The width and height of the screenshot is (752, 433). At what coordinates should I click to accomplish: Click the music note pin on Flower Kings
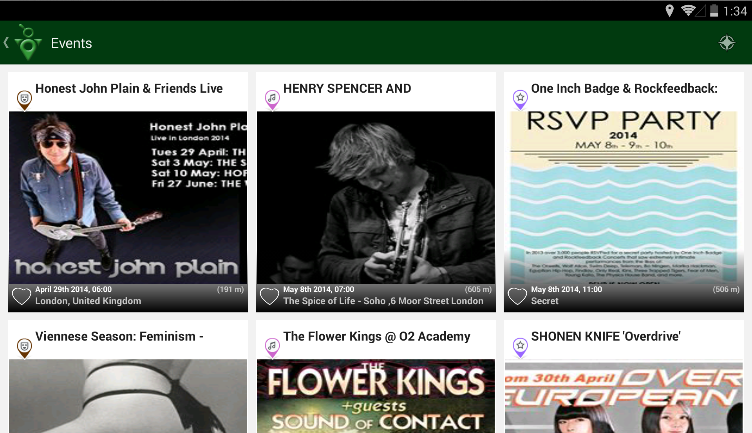click(272, 348)
